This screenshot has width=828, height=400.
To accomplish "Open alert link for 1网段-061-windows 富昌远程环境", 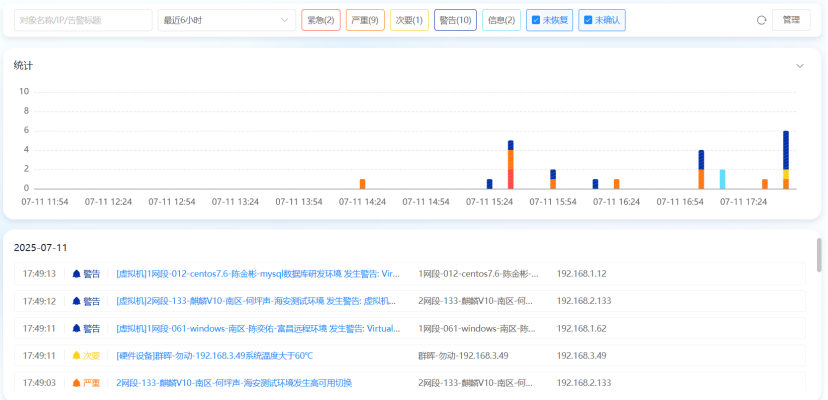I will tap(258, 328).
